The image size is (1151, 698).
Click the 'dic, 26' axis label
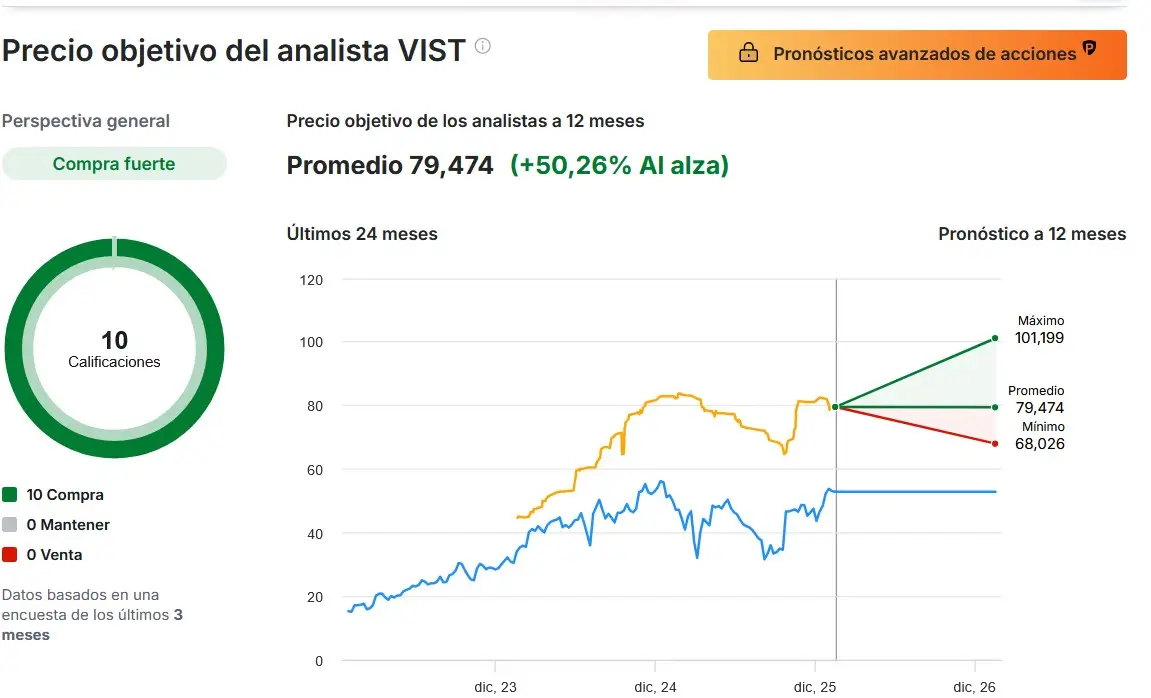pos(975,687)
